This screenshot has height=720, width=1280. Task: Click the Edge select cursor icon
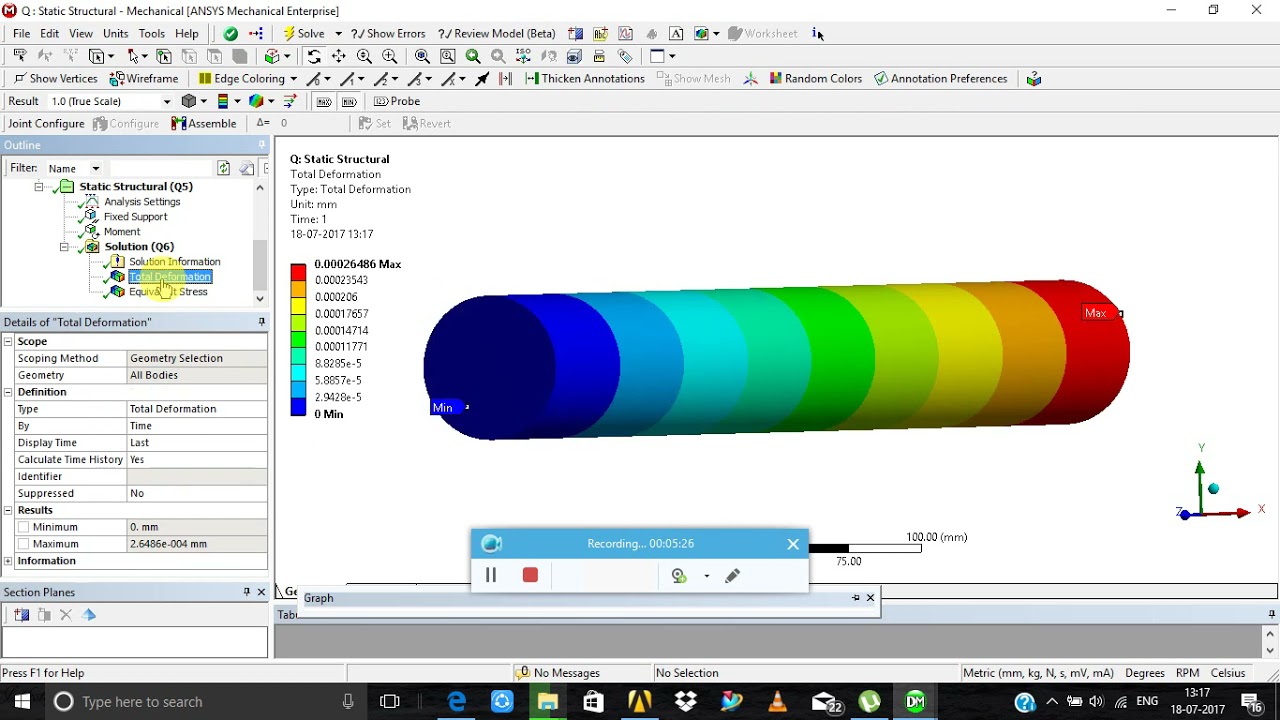pos(190,56)
